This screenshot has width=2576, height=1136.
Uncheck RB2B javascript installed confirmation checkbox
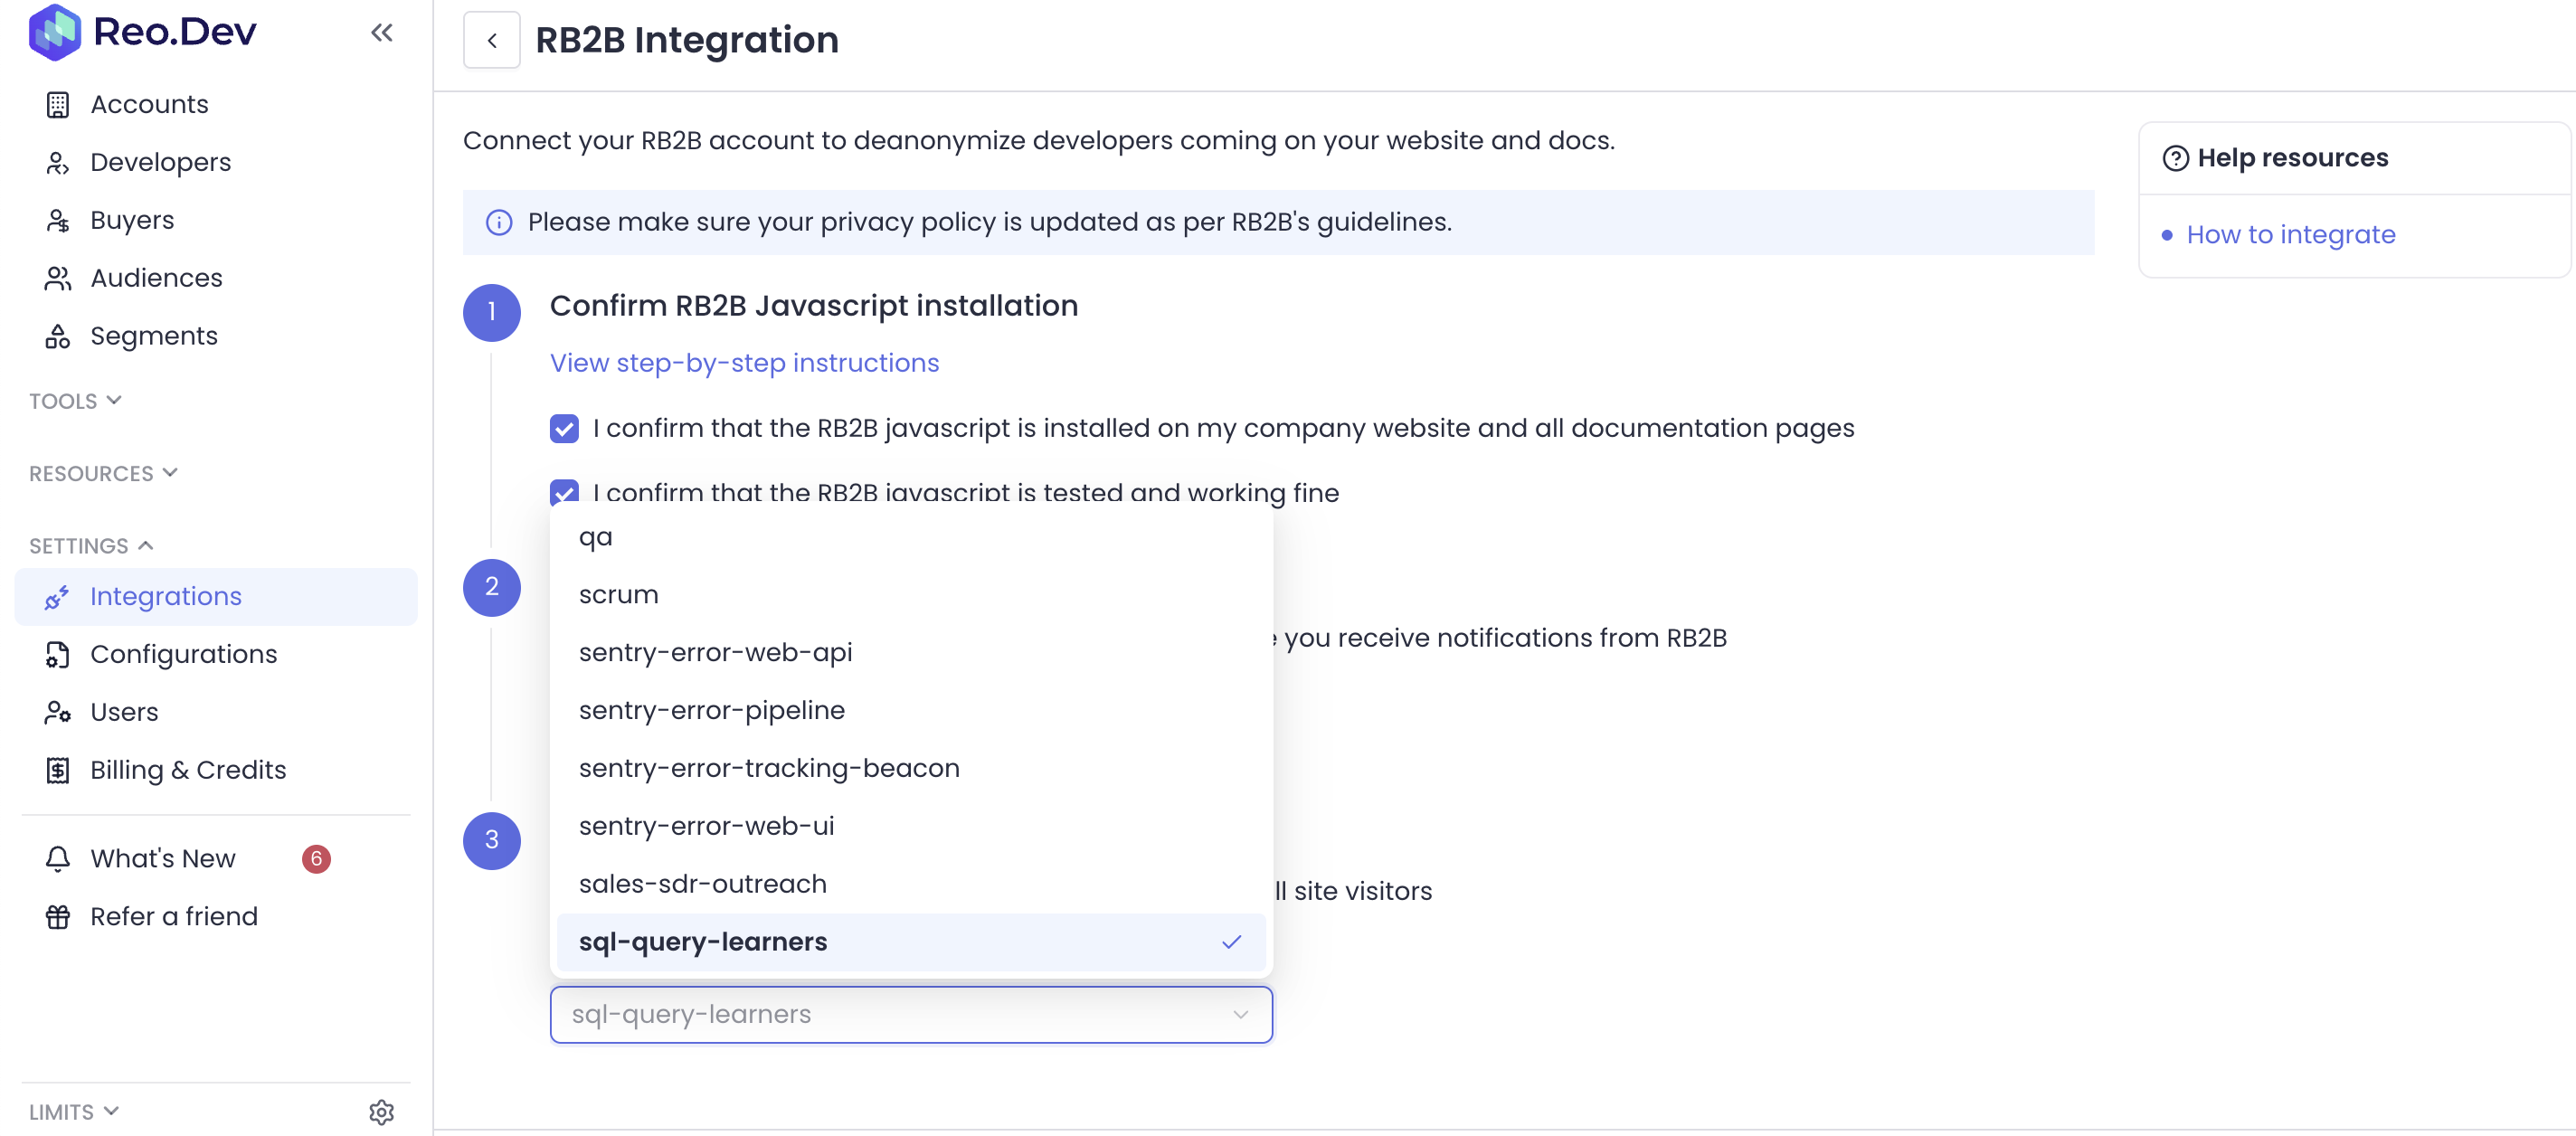click(x=564, y=428)
